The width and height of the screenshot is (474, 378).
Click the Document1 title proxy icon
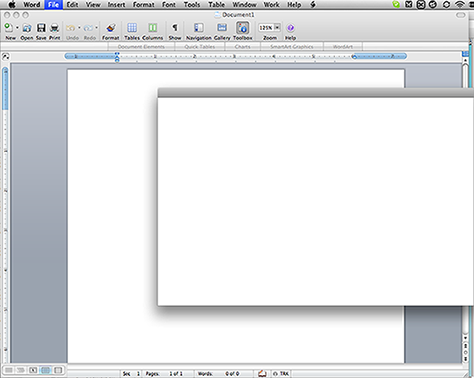click(217, 15)
